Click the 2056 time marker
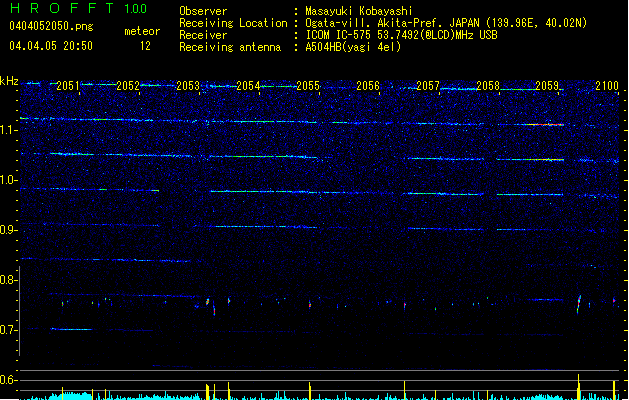 coord(368,85)
